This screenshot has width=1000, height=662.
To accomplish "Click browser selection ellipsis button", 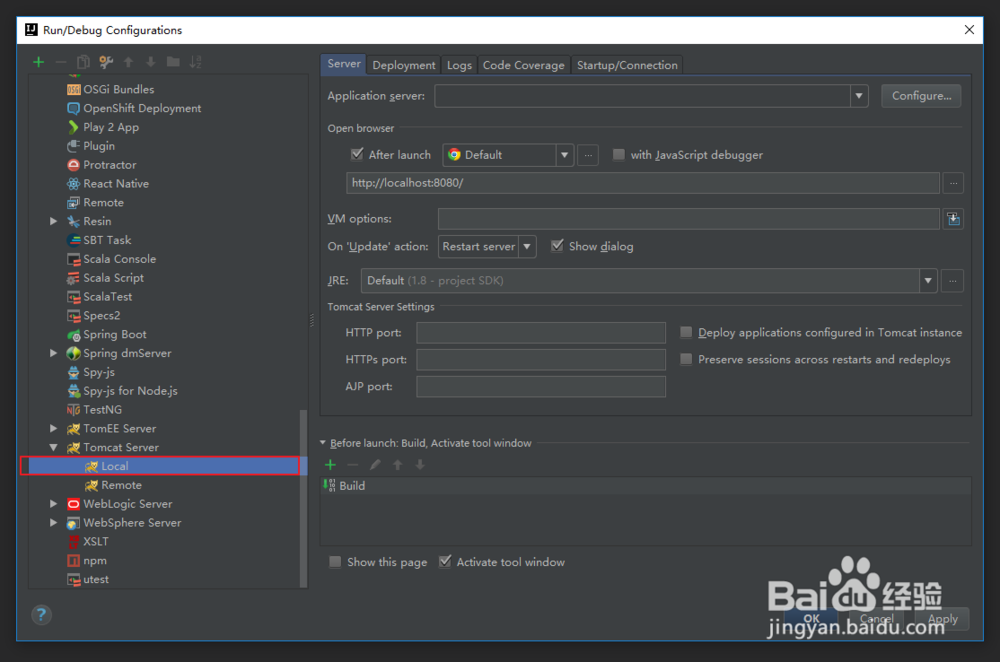I will tap(588, 155).
